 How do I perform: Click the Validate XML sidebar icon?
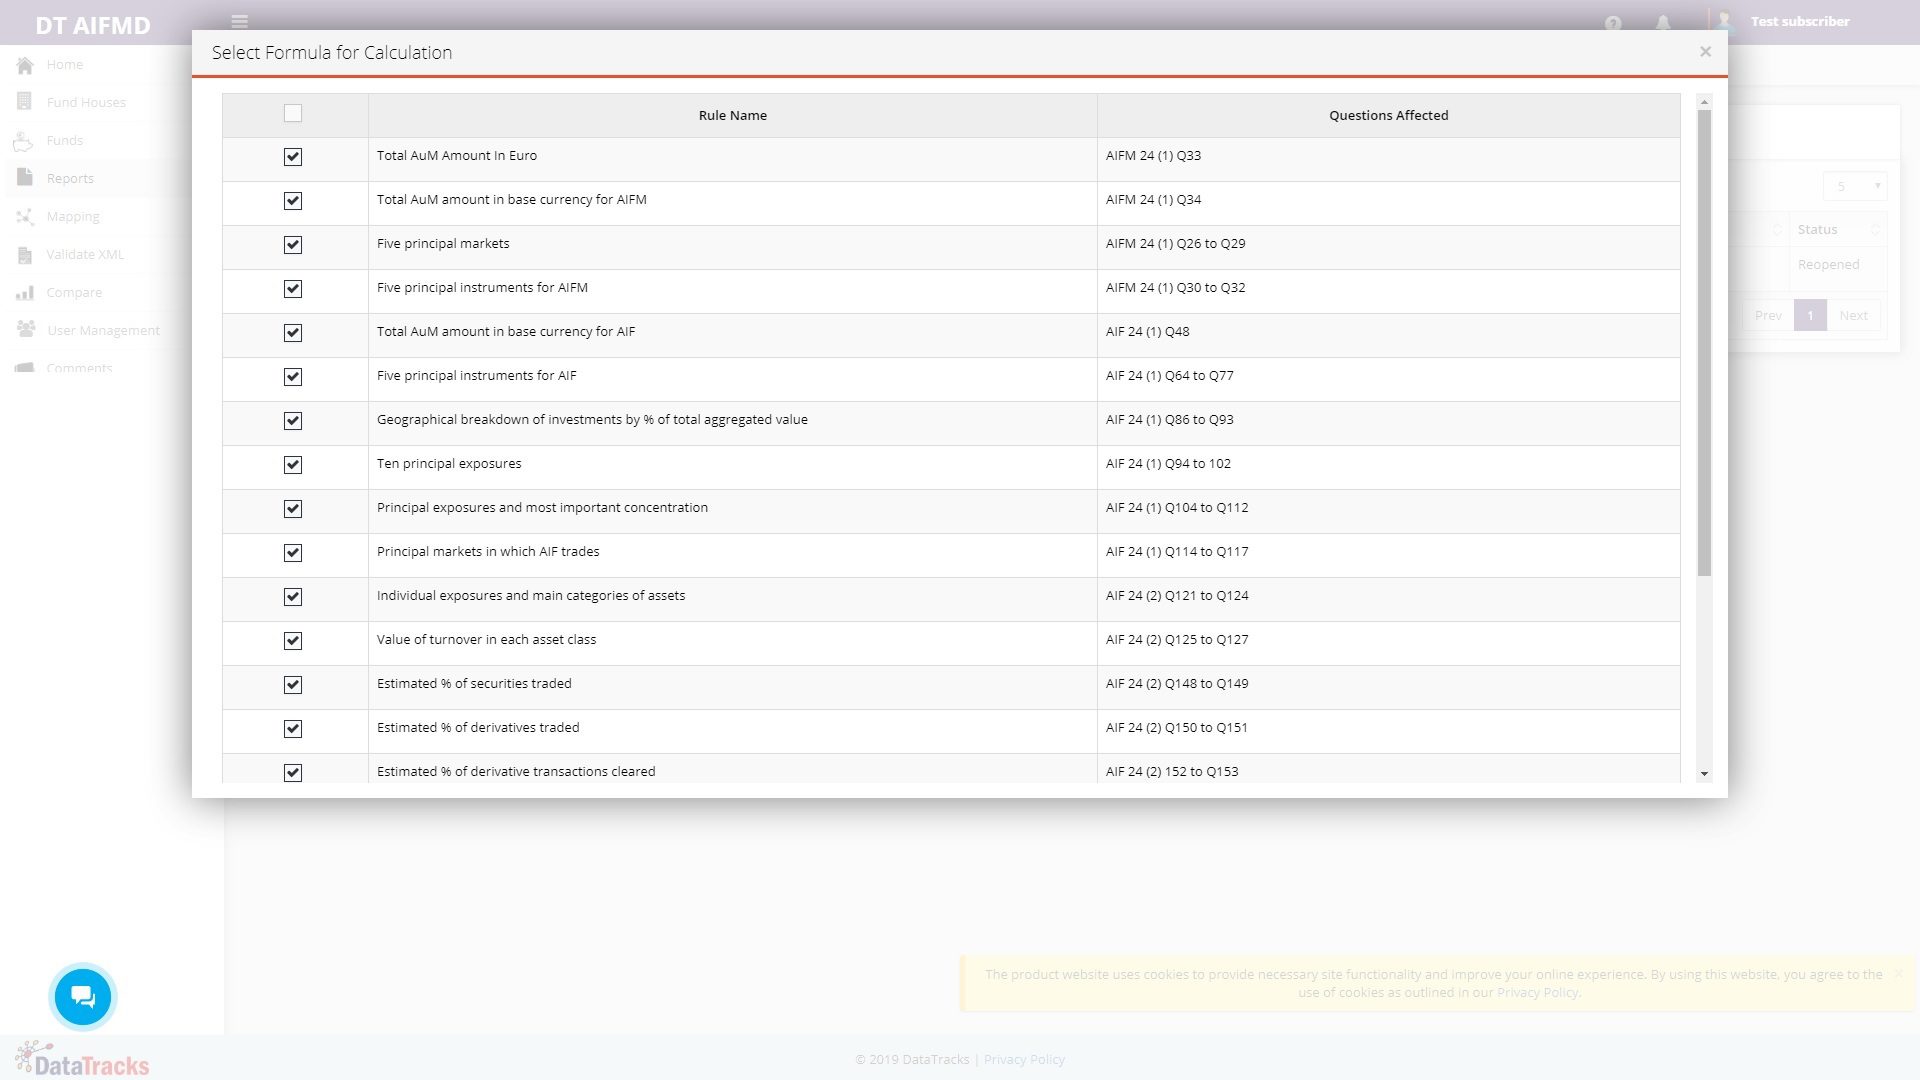click(x=25, y=255)
